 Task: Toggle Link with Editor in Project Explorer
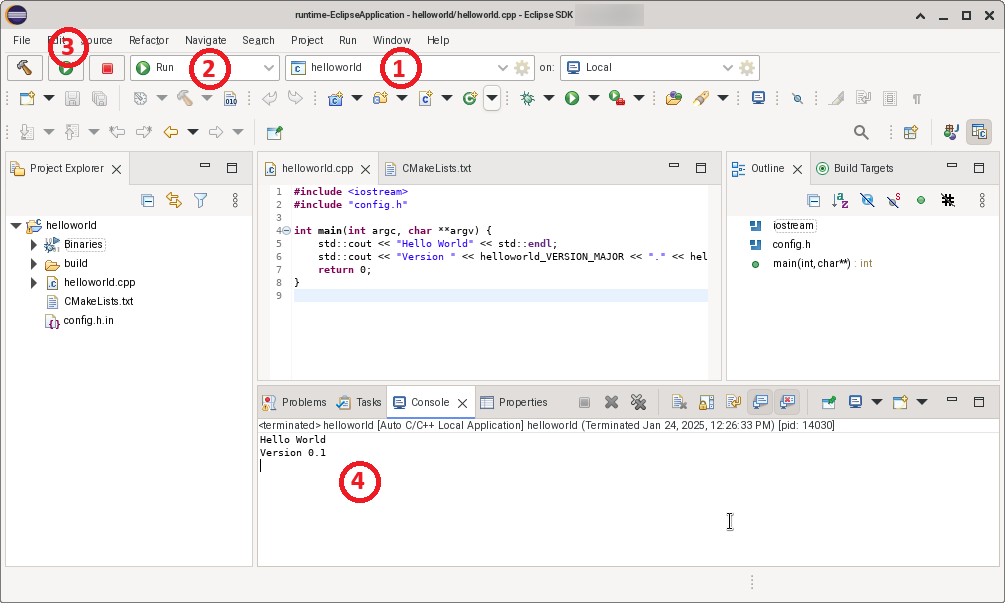pos(174,201)
